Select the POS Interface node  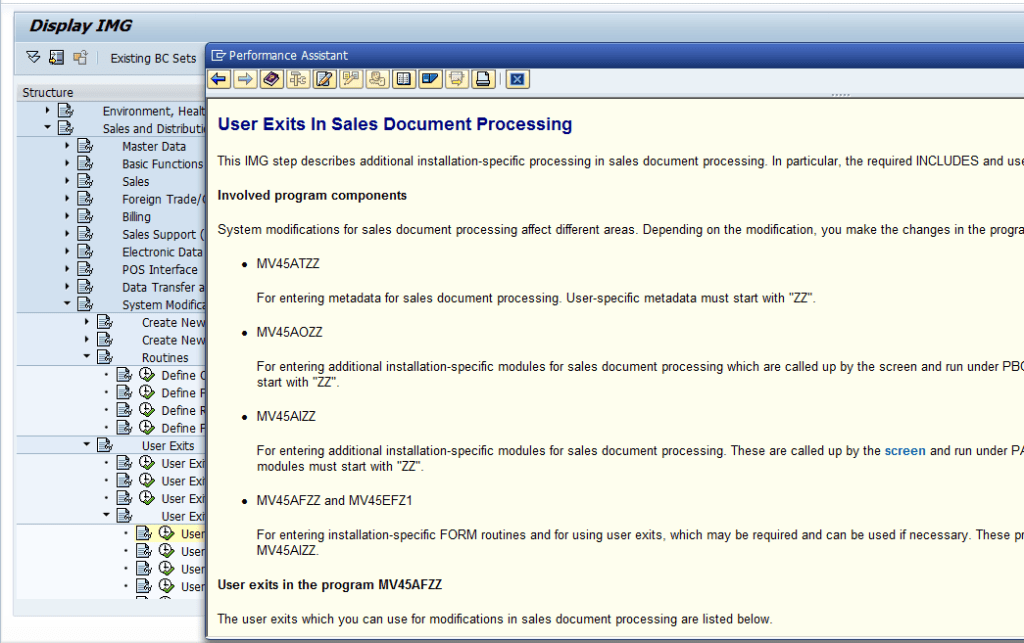pos(159,269)
